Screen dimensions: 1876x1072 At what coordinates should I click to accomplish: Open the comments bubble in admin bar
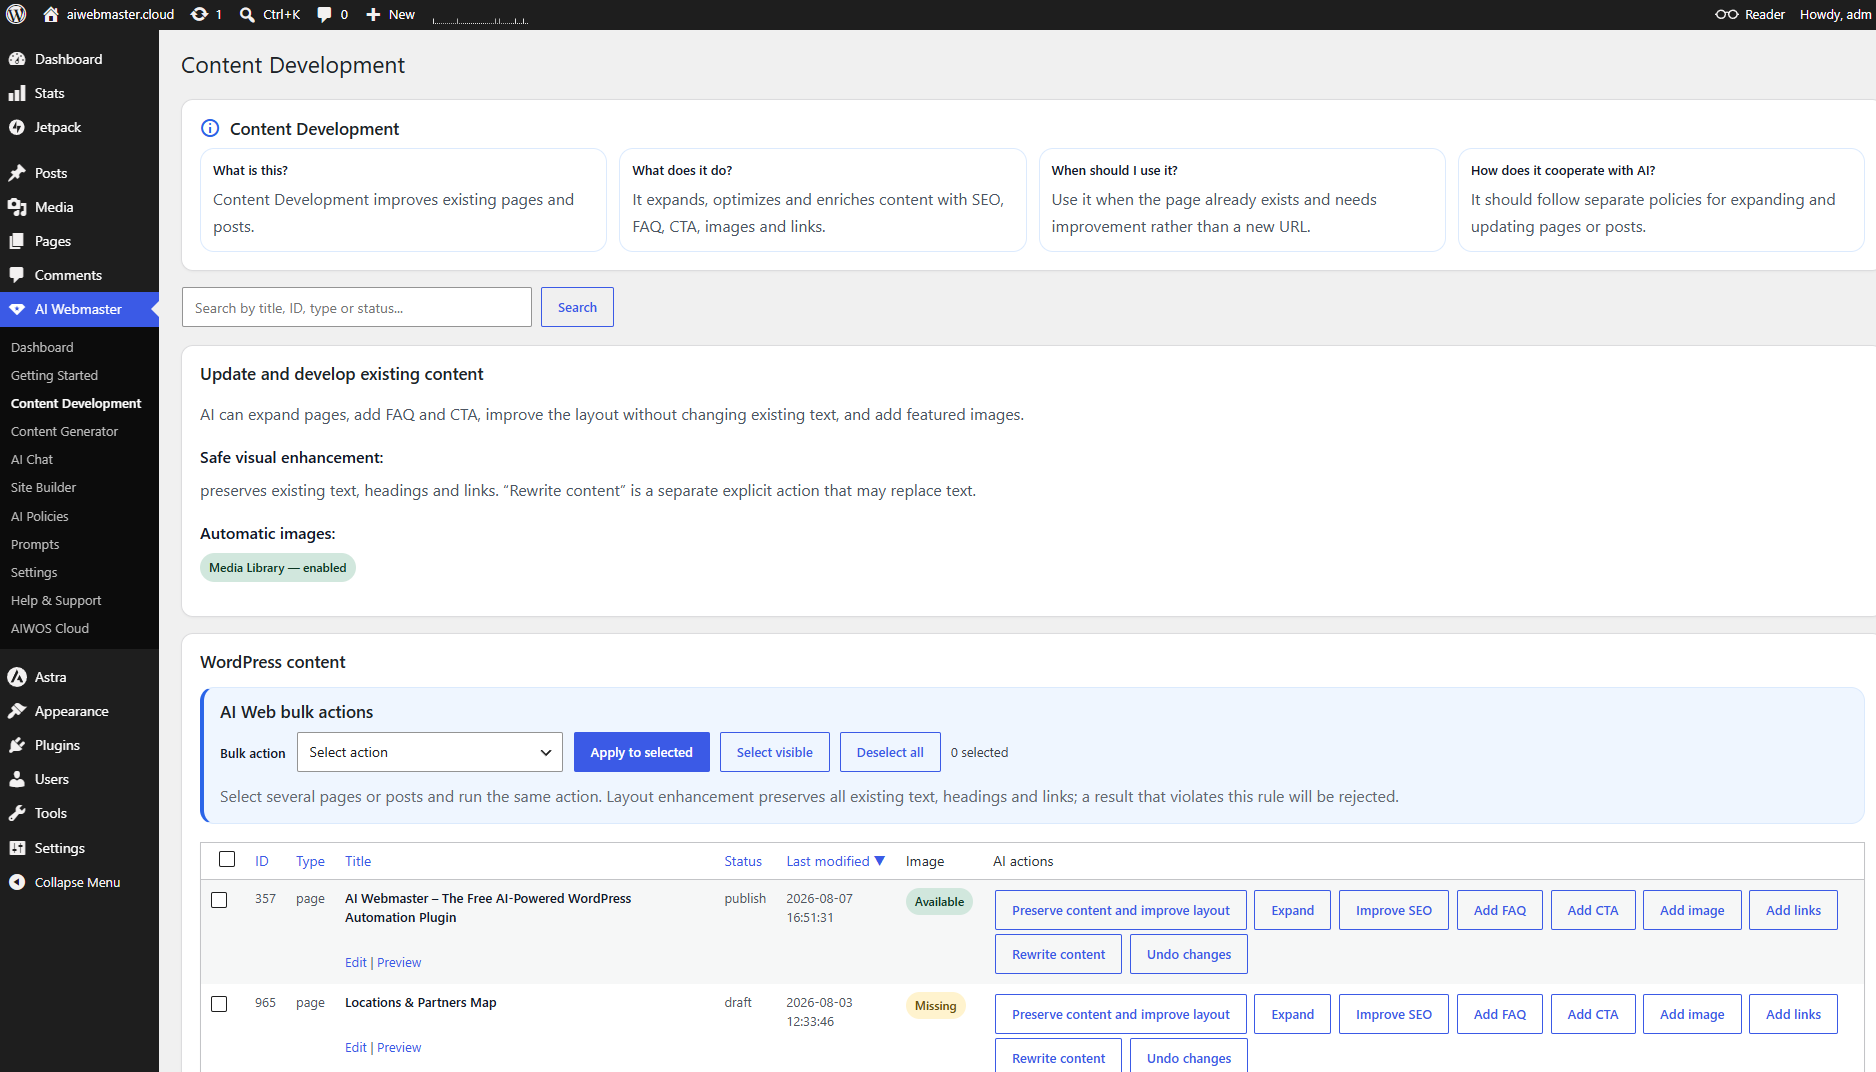(x=324, y=14)
